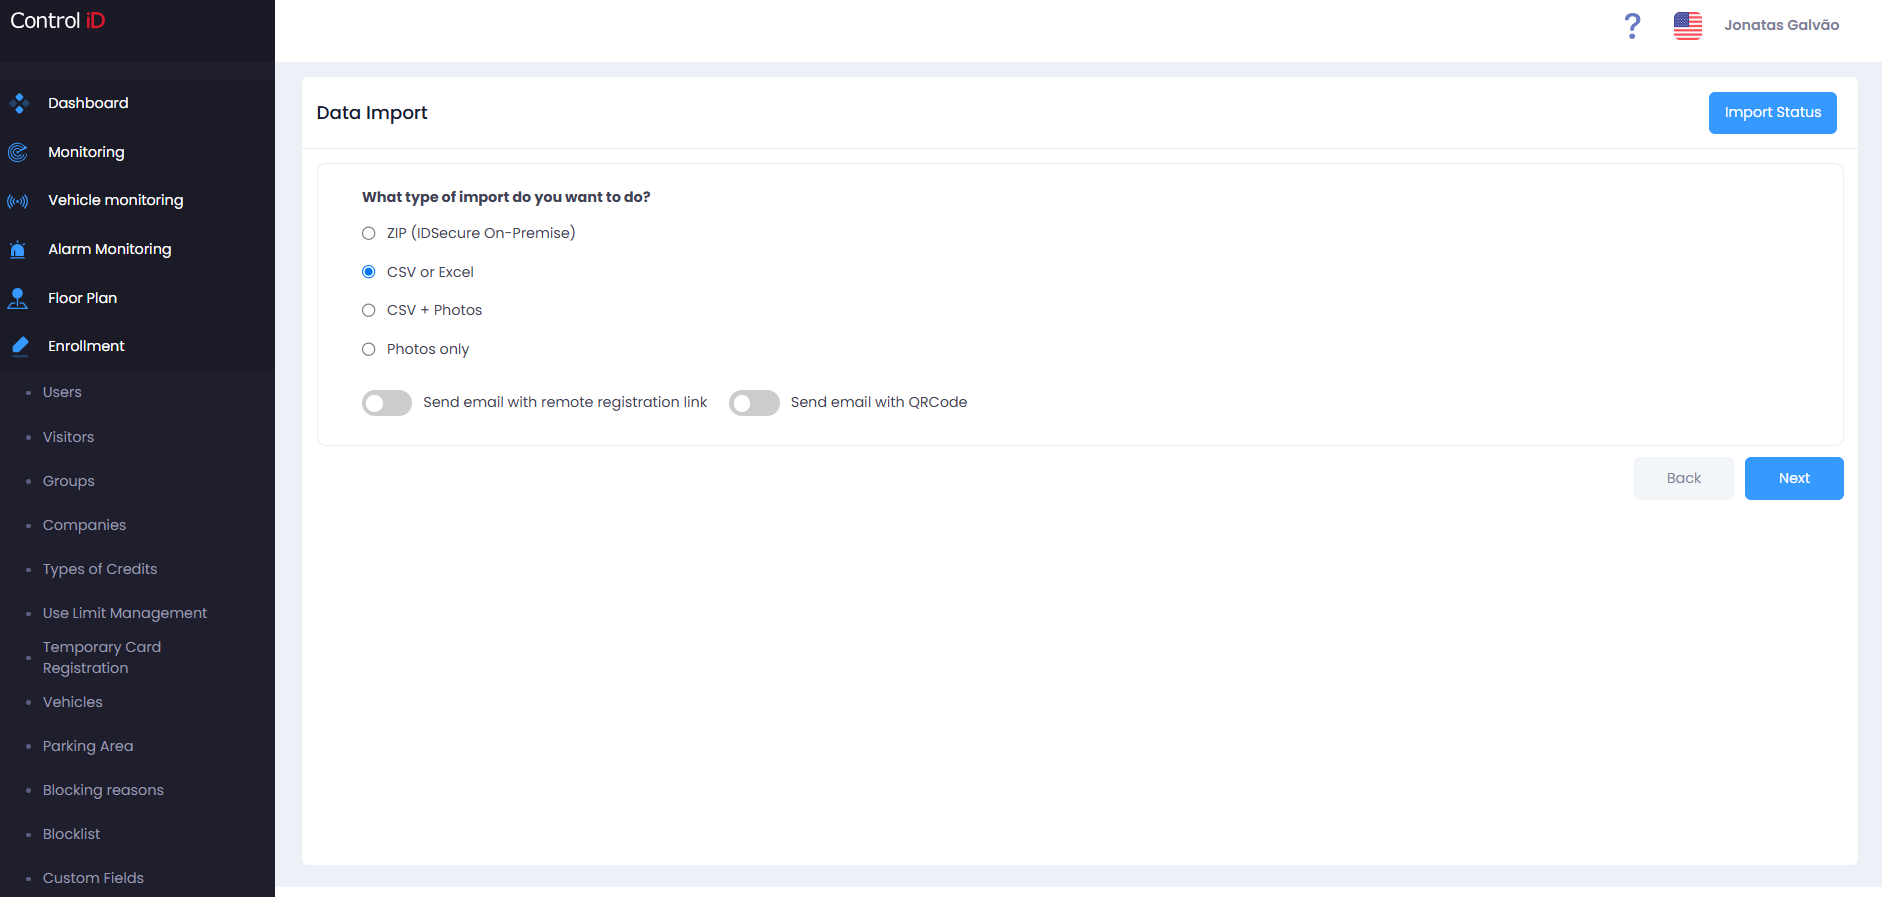Screen dimensions: 1882x897
Task: Go to Visitors in the sidebar
Action: point(68,437)
